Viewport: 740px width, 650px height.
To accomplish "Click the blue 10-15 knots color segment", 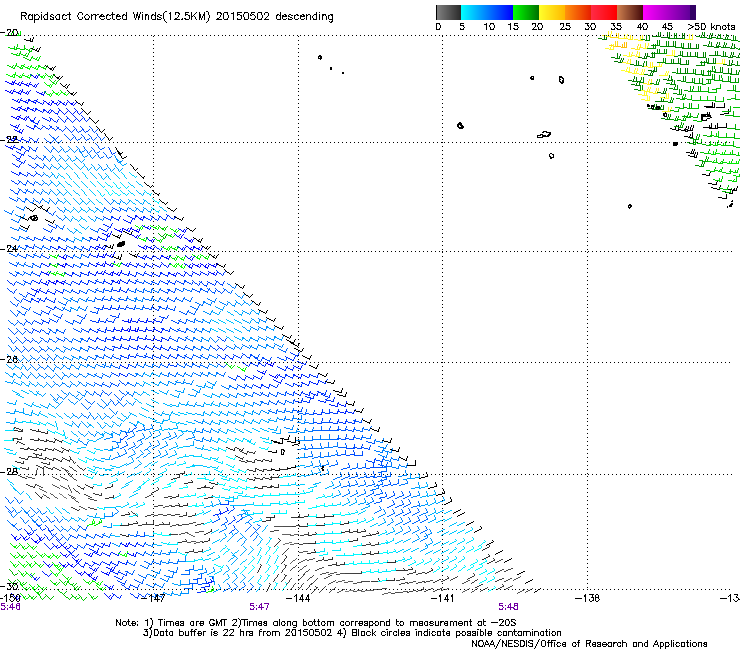I will [500, 12].
